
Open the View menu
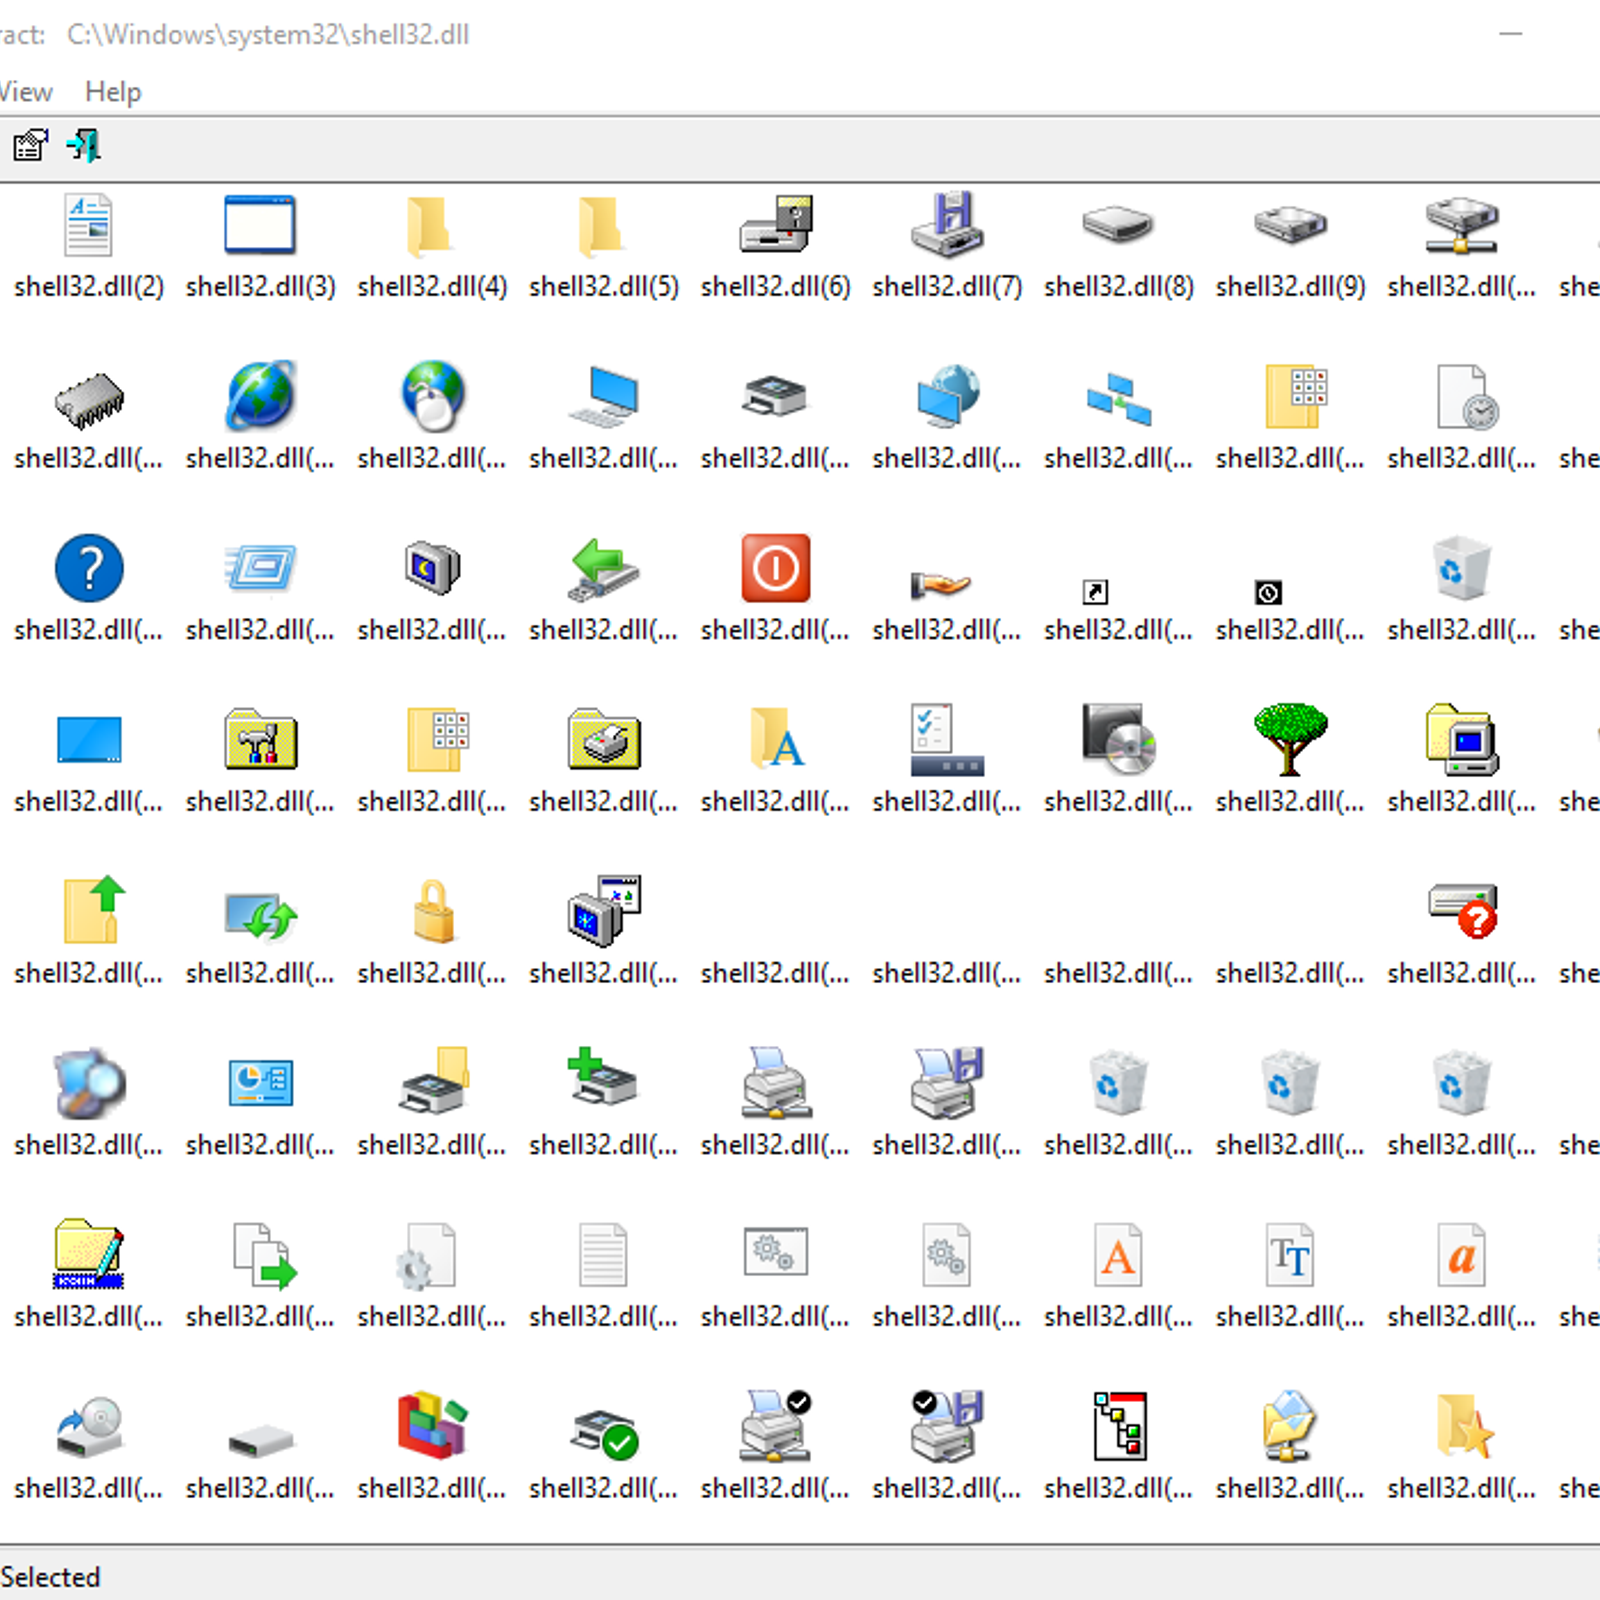point(25,92)
